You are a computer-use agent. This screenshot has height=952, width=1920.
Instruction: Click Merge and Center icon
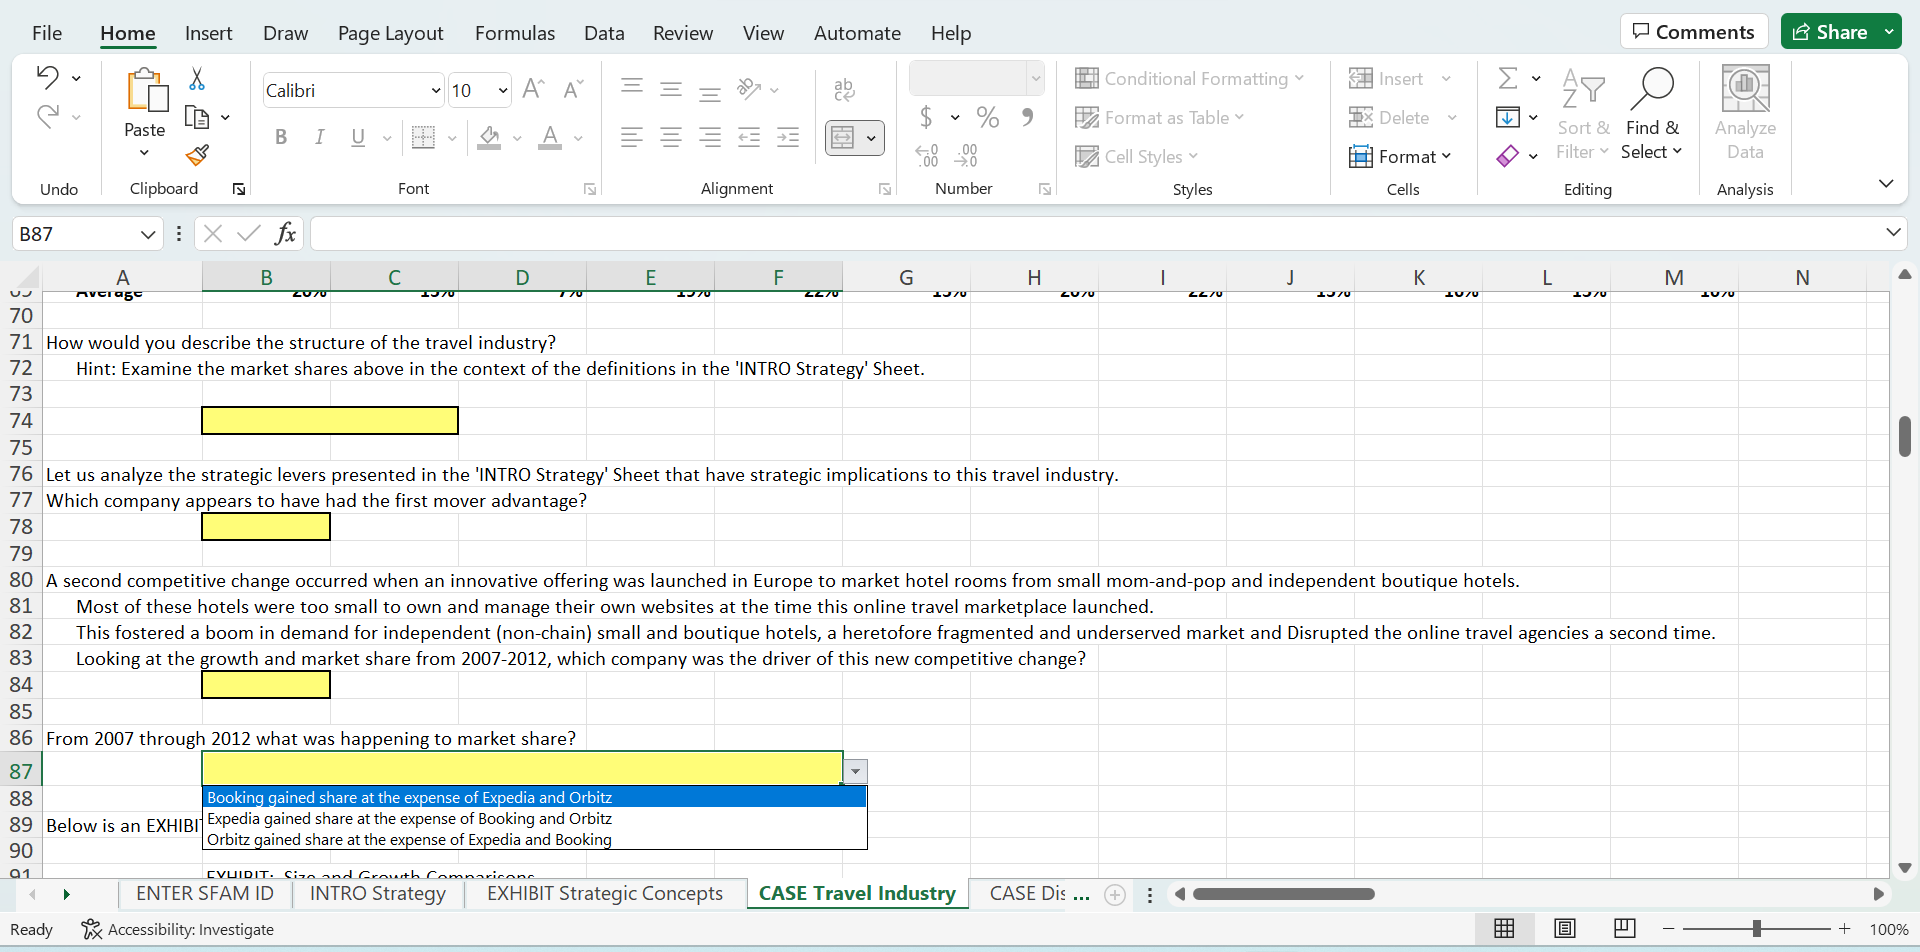pos(843,137)
